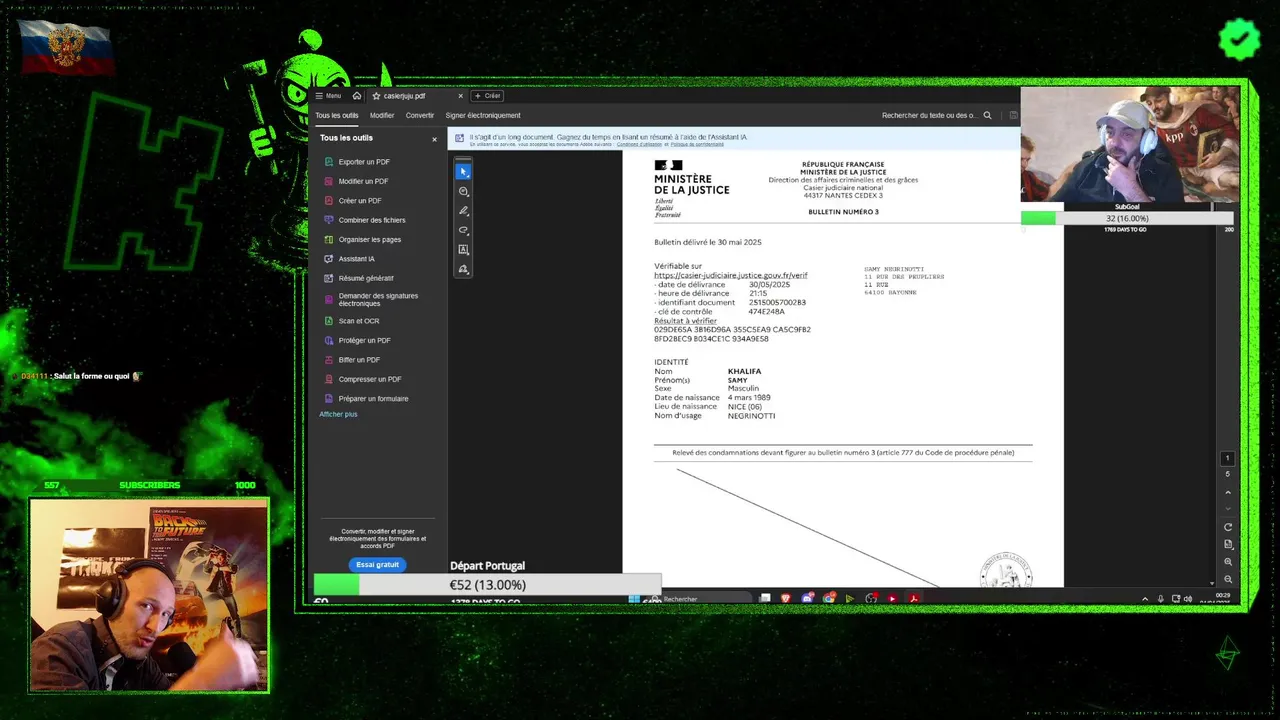This screenshot has width=1280, height=720.
Task: Click 'BULLETIN NUMÉRO 3' heading text
Action: tap(843, 212)
